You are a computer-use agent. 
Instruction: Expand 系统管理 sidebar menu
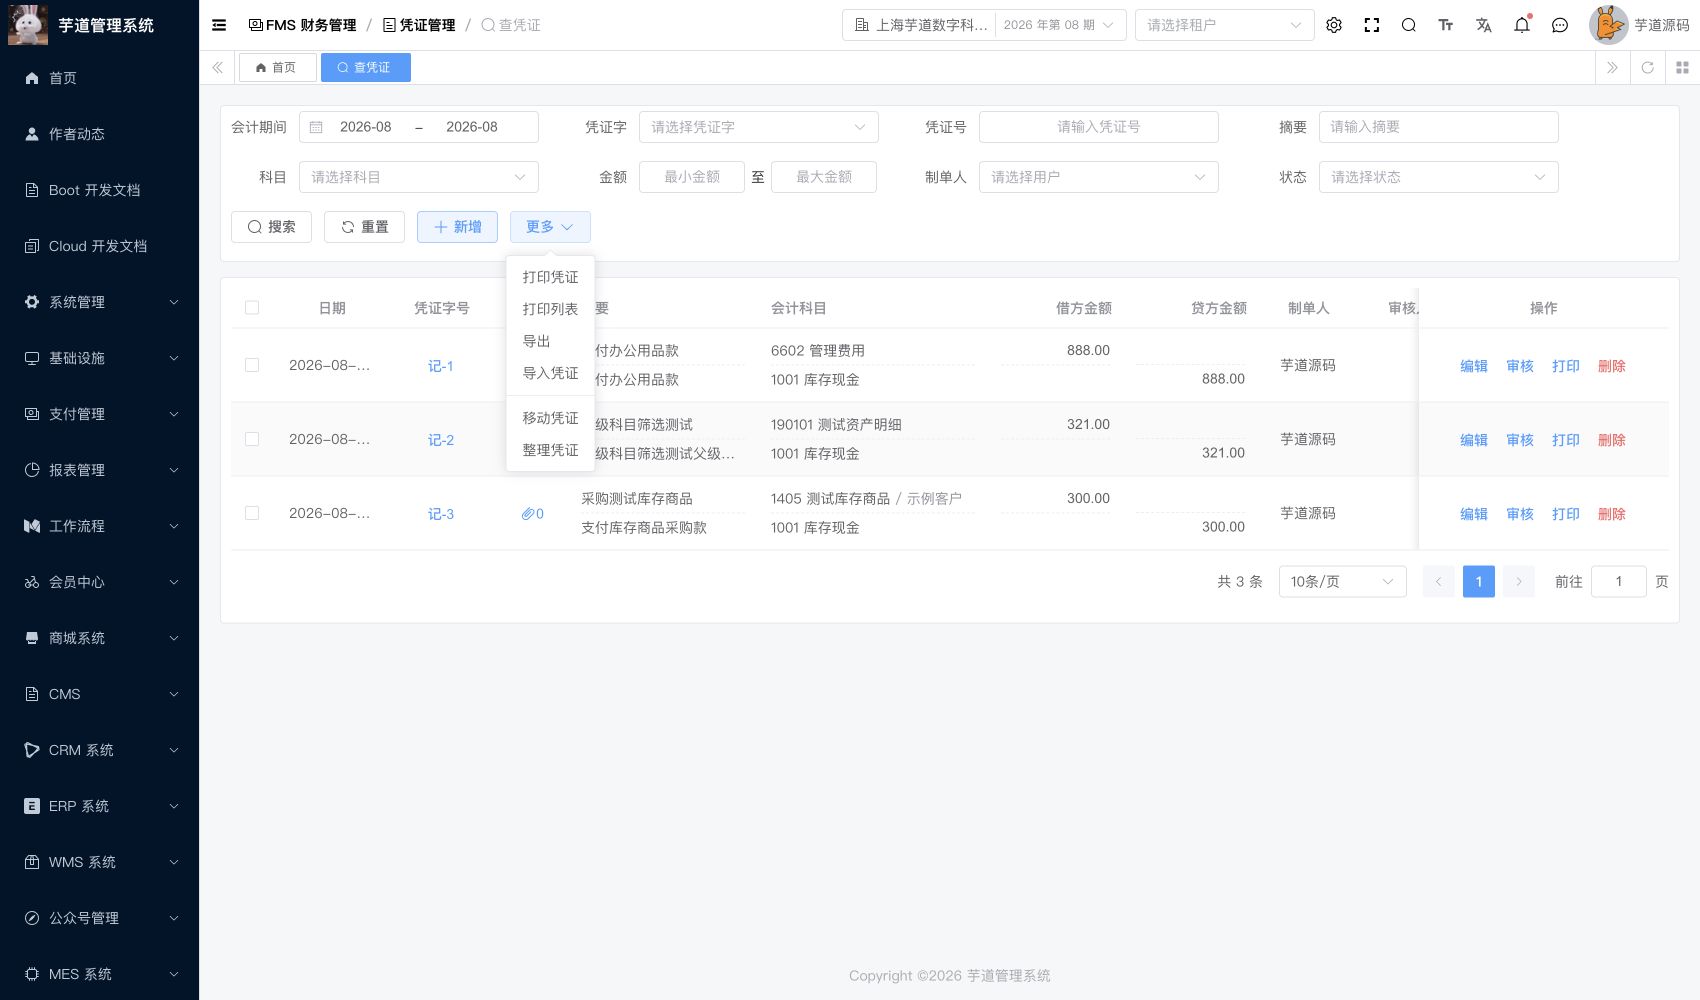tap(99, 302)
